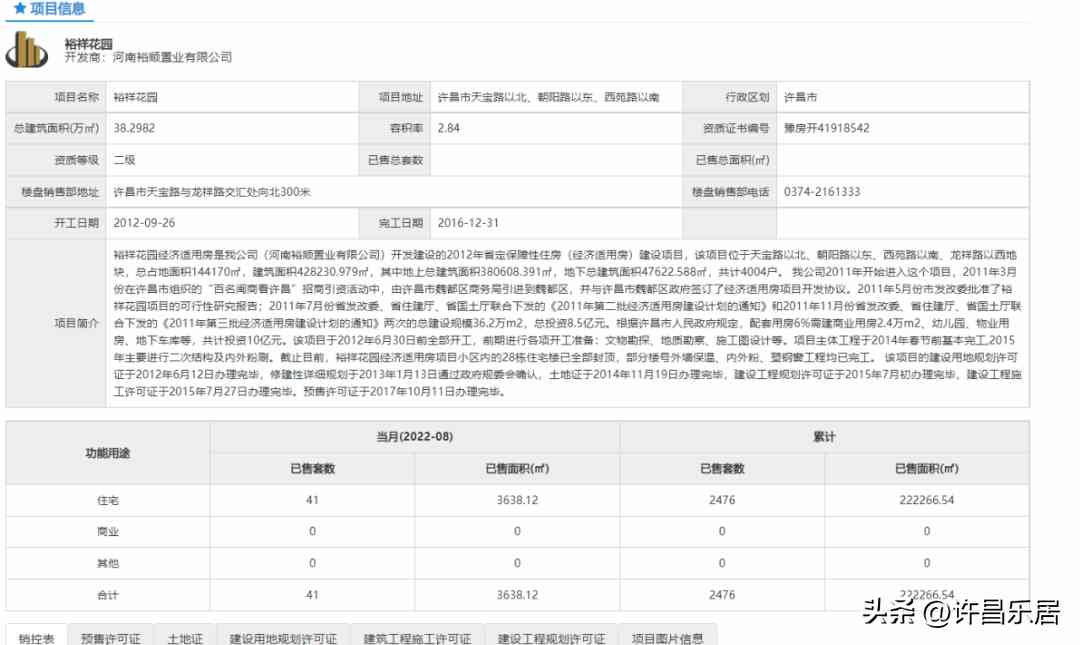Click the certificate number 豫房开41918542
Screen dimensions: 1080x645
pyautogui.click(x=826, y=128)
